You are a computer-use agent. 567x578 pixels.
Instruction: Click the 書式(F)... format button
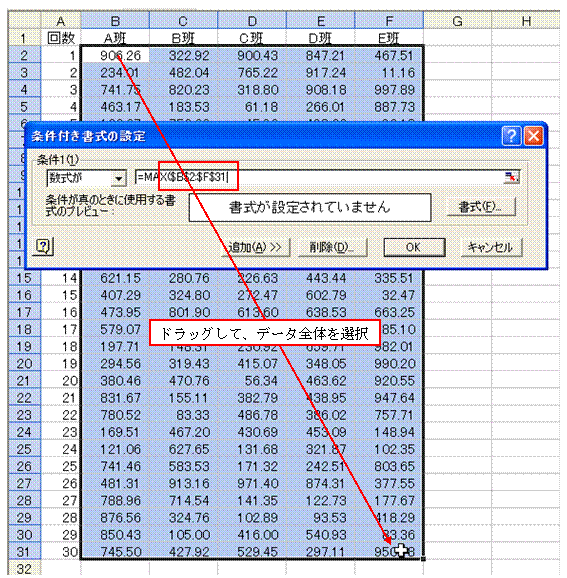pos(480,207)
